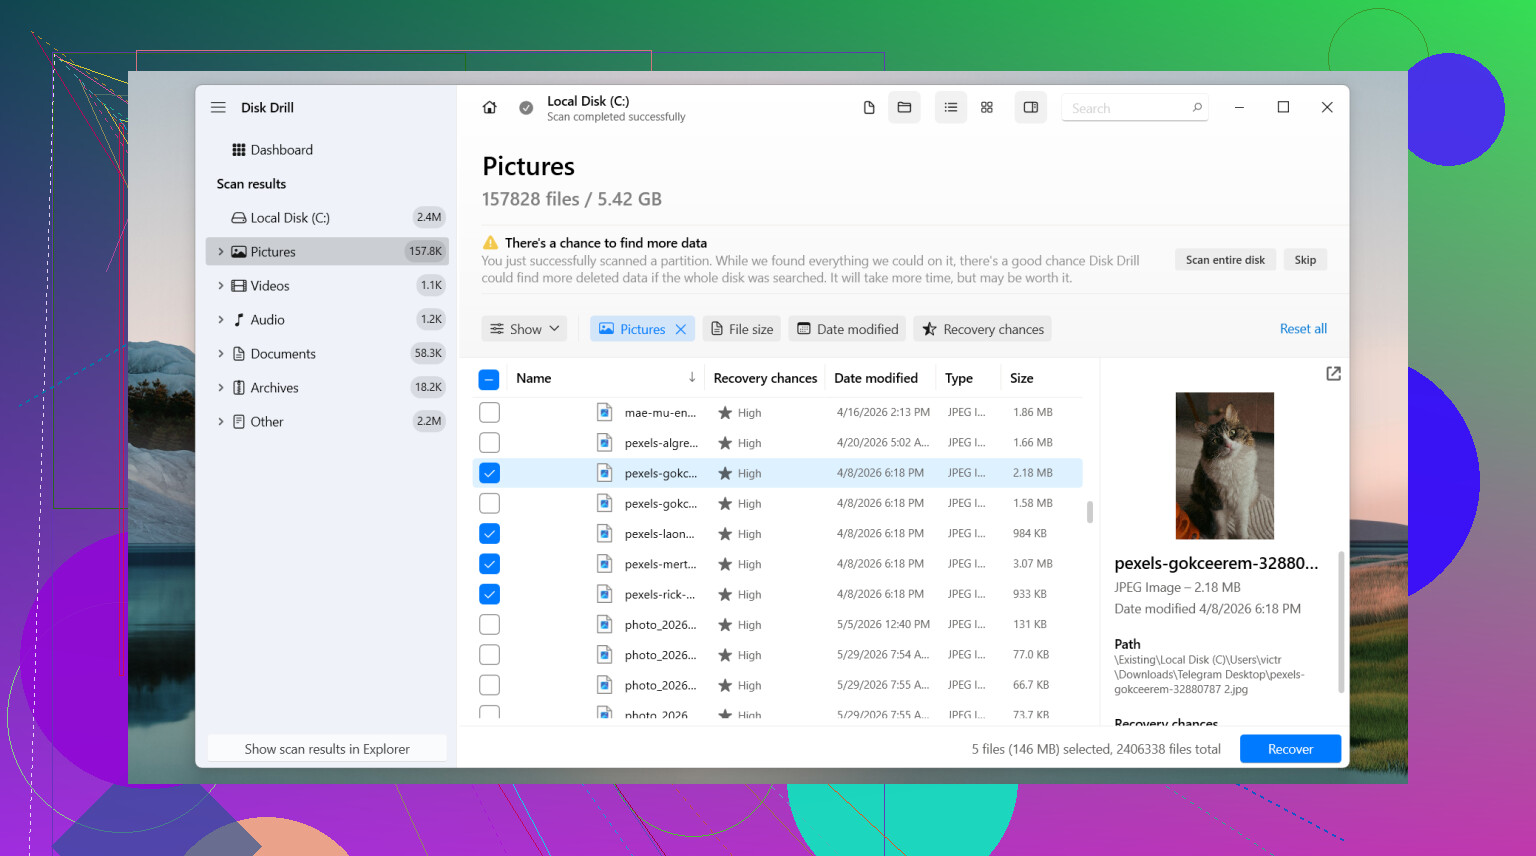Click the file icon of pexels-rick row
This screenshot has width=1536, height=856.
[x=605, y=594]
